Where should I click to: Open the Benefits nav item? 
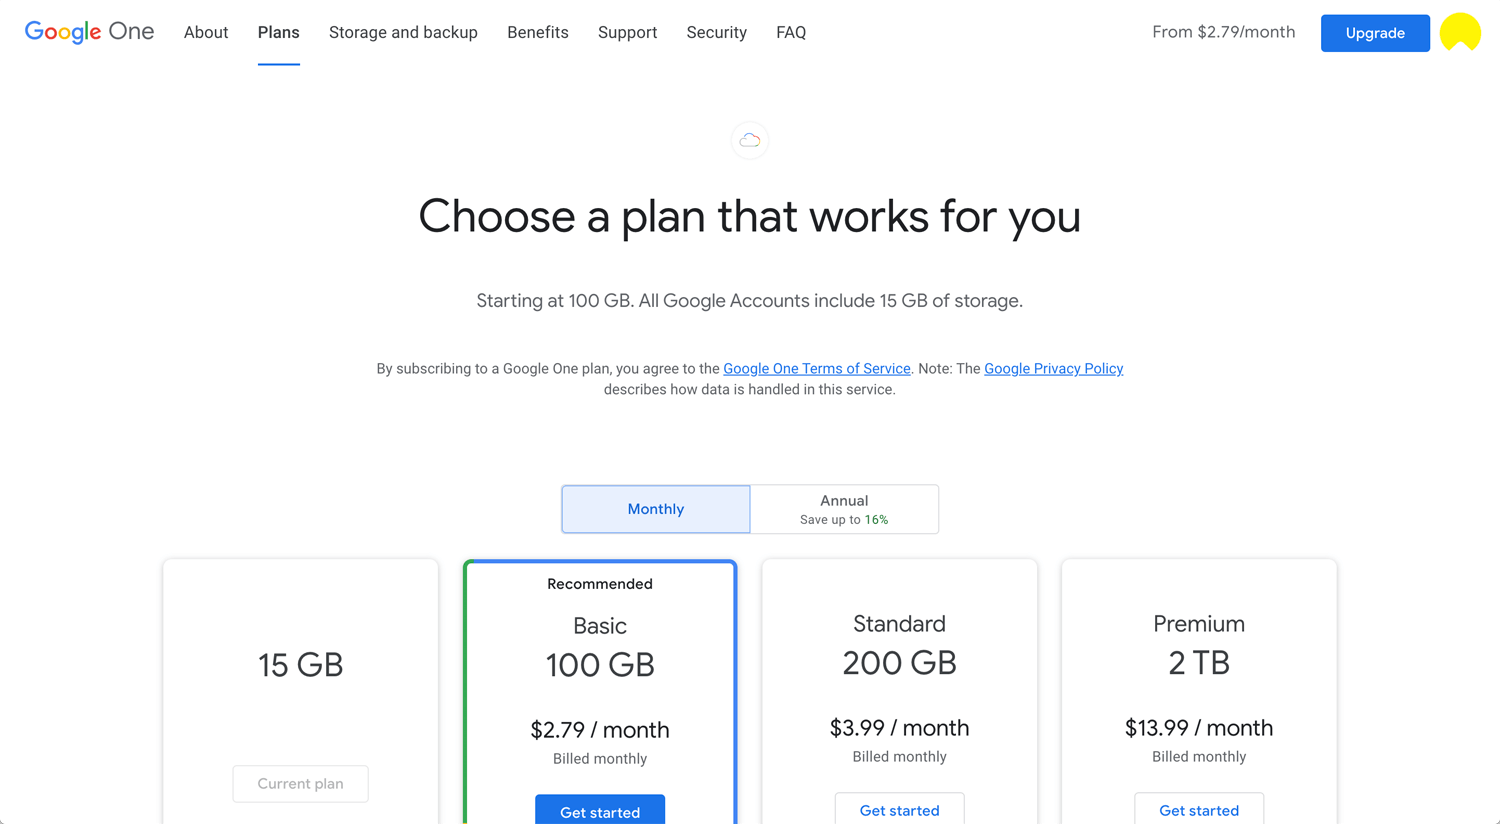pos(538,33)
